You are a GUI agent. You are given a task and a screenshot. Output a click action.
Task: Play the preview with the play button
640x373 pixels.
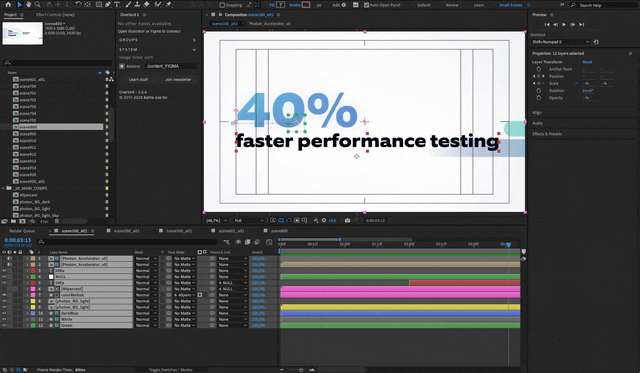pos(564,24)
